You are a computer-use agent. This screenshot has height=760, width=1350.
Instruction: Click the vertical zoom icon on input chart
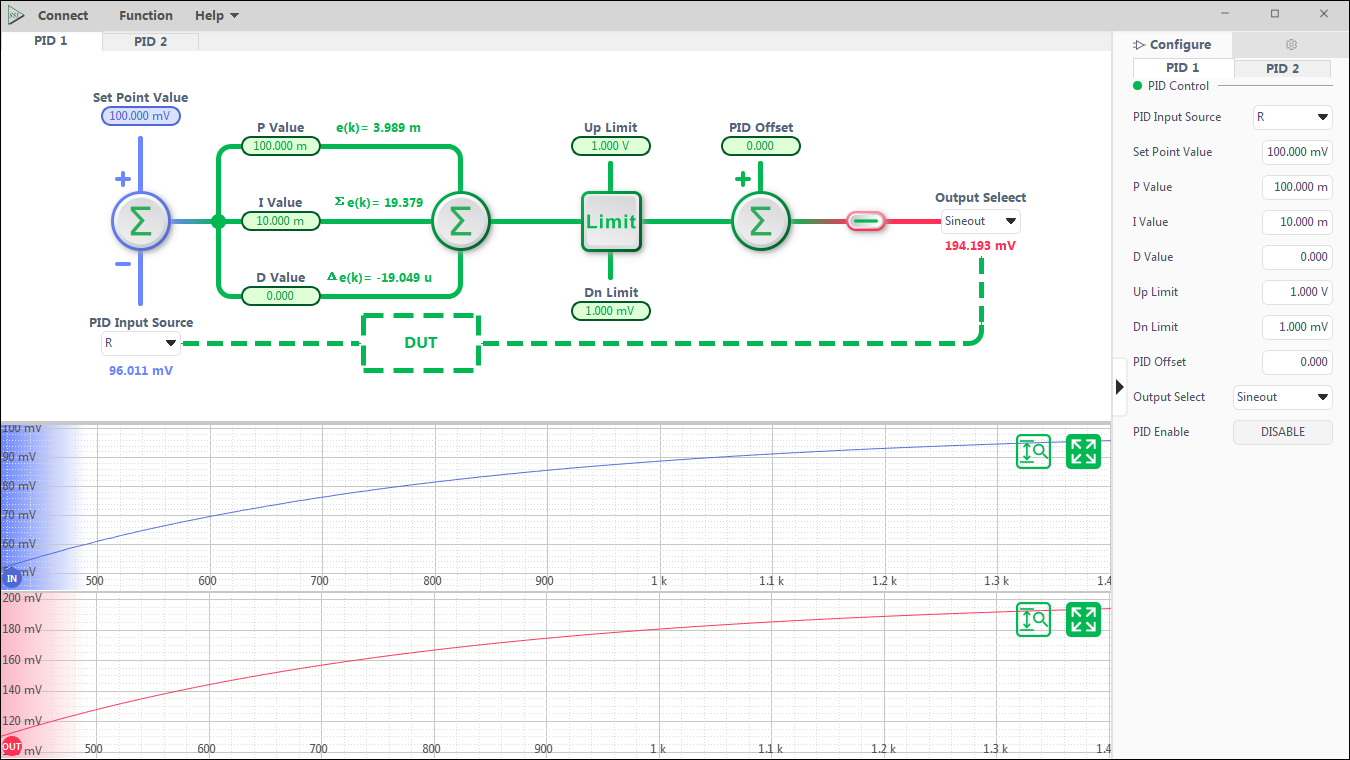(x=1034, y=452)
